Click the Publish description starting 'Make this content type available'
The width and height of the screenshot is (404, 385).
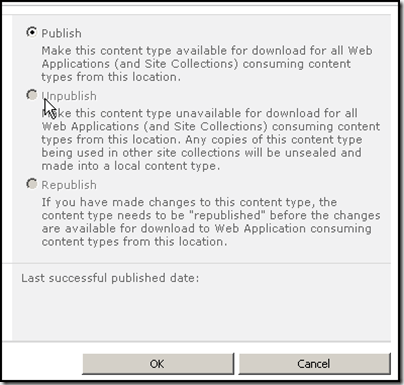(x=207, y=64)
